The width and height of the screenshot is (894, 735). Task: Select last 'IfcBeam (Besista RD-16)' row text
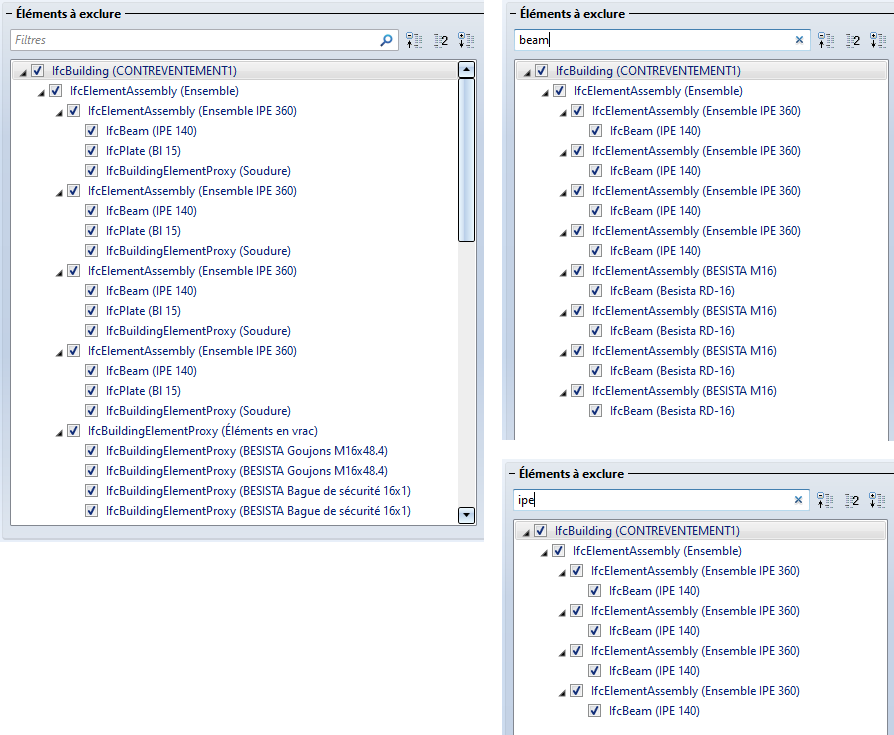[672, 411]
